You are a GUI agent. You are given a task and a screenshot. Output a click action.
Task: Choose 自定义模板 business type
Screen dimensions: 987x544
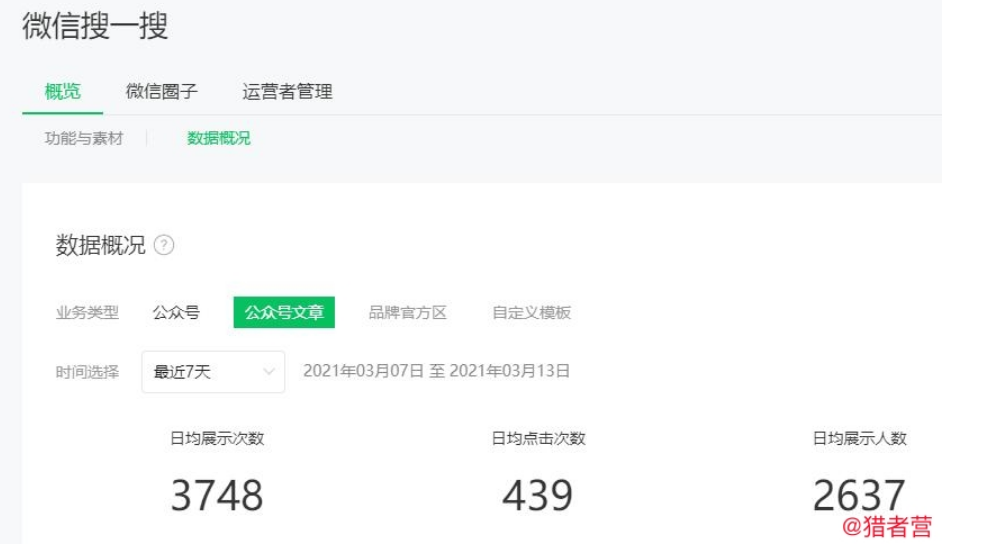tap(531, 312)
